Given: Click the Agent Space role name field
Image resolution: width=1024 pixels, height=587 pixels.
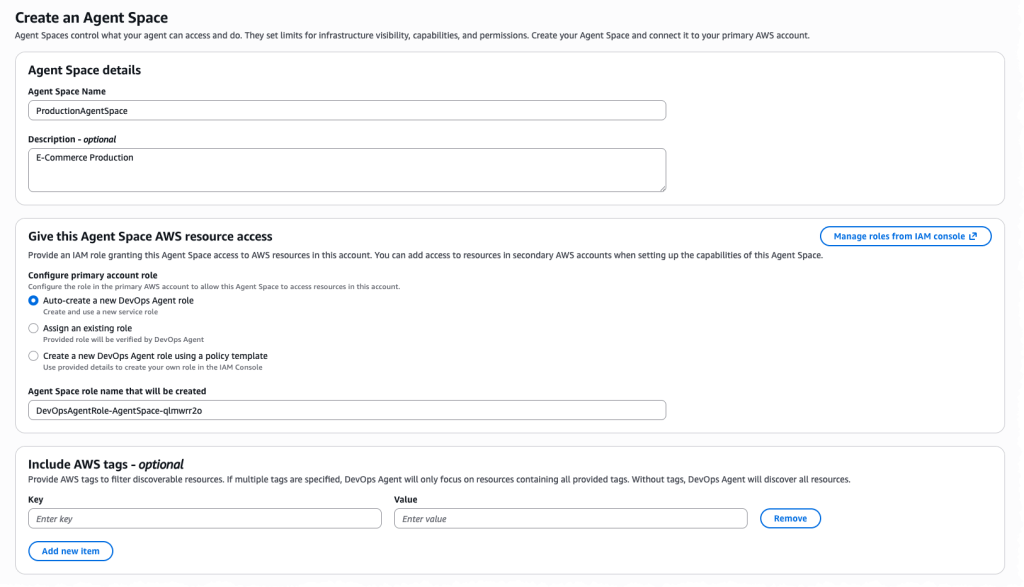Looking at the screenshot, I should point(346,410).
